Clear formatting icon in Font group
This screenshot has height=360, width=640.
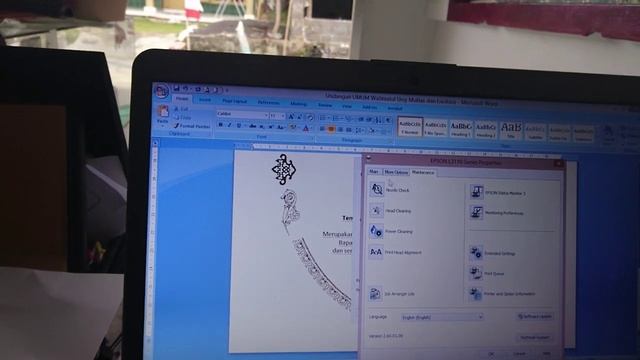click(x=310, y=118)
